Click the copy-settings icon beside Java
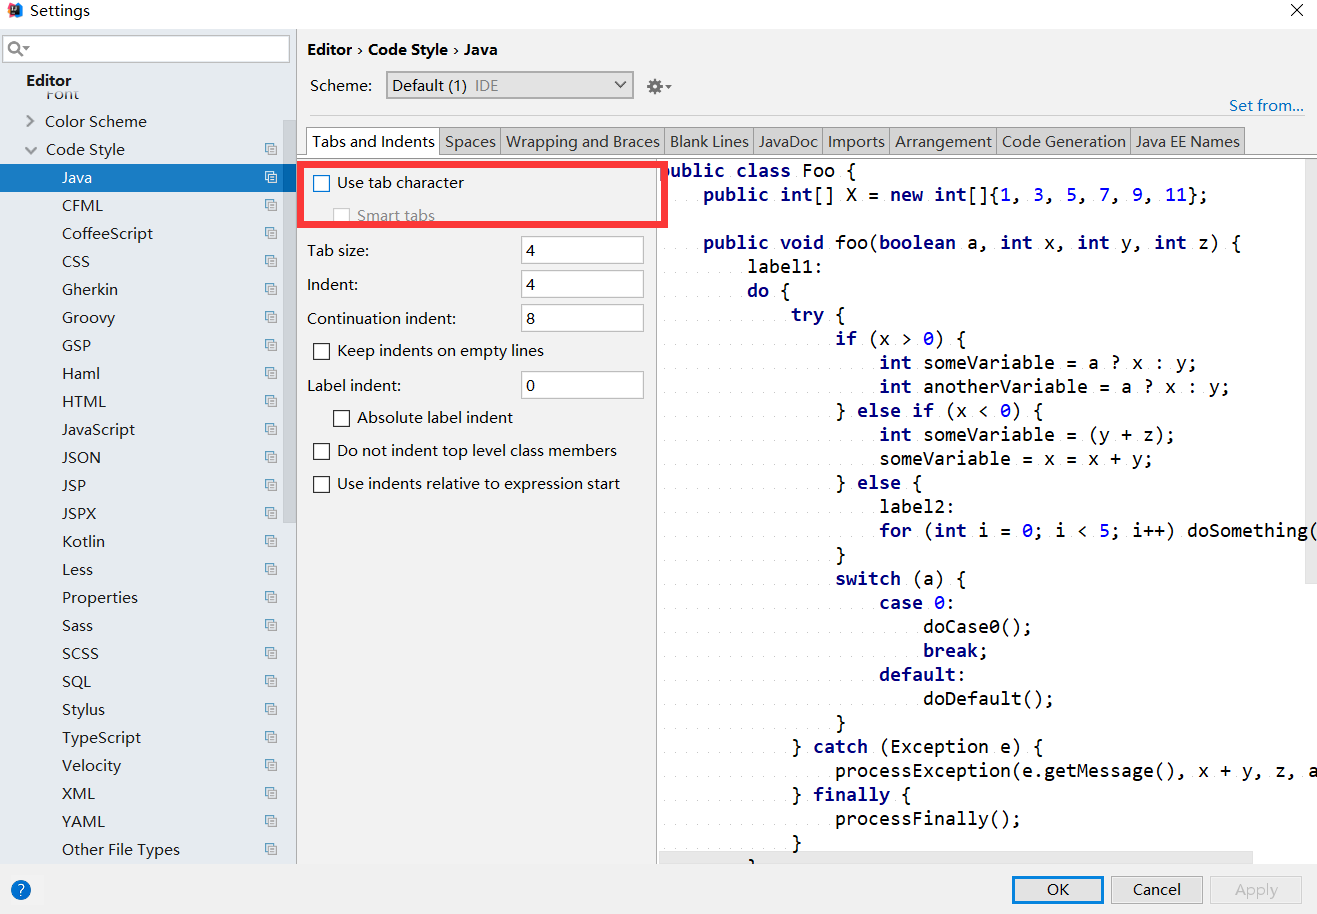This screenshot has width=1317, height=914. (271, 177)
